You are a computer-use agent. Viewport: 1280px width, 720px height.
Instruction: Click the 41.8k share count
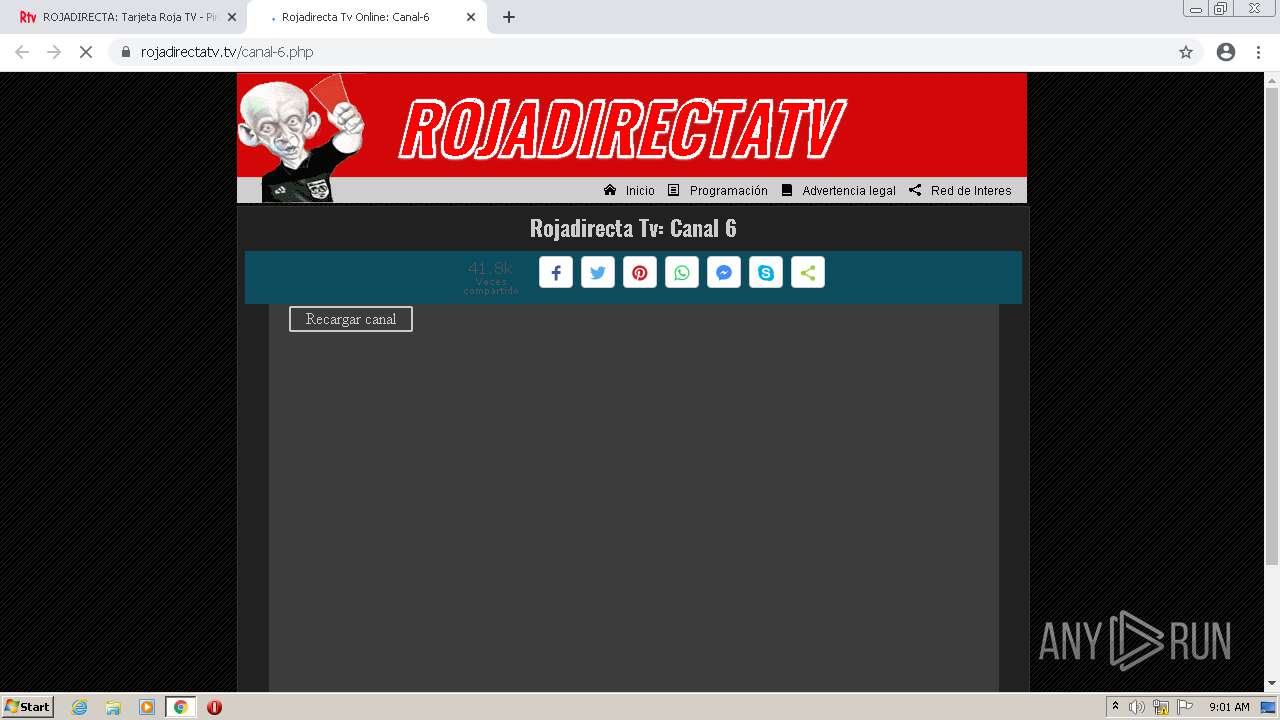(x=490, y=268)
